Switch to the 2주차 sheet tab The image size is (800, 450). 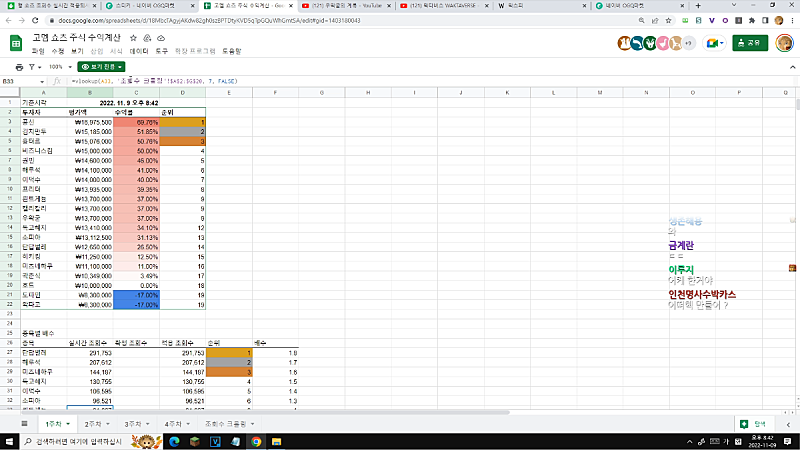[92, 424]
